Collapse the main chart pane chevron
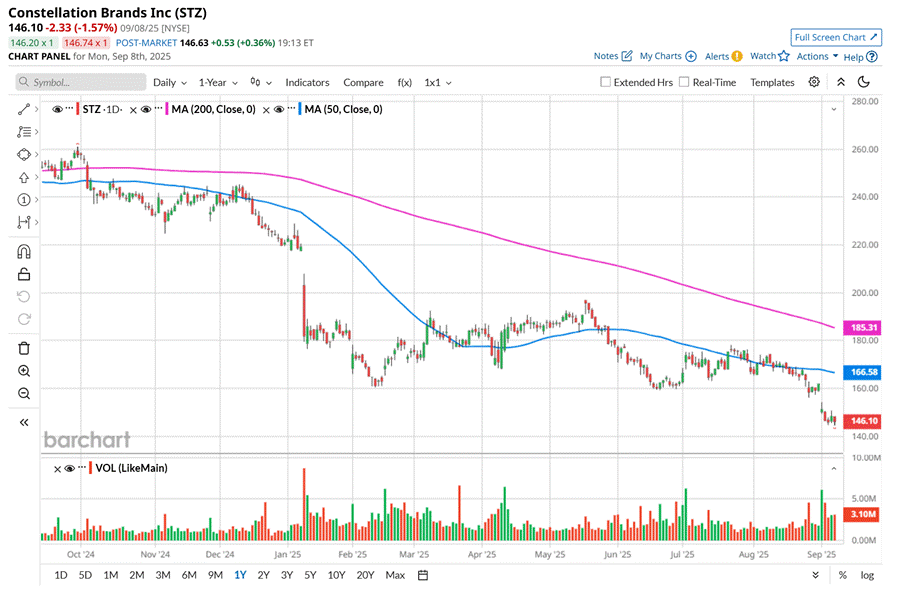Screen dimensions: 902x591 834,109
